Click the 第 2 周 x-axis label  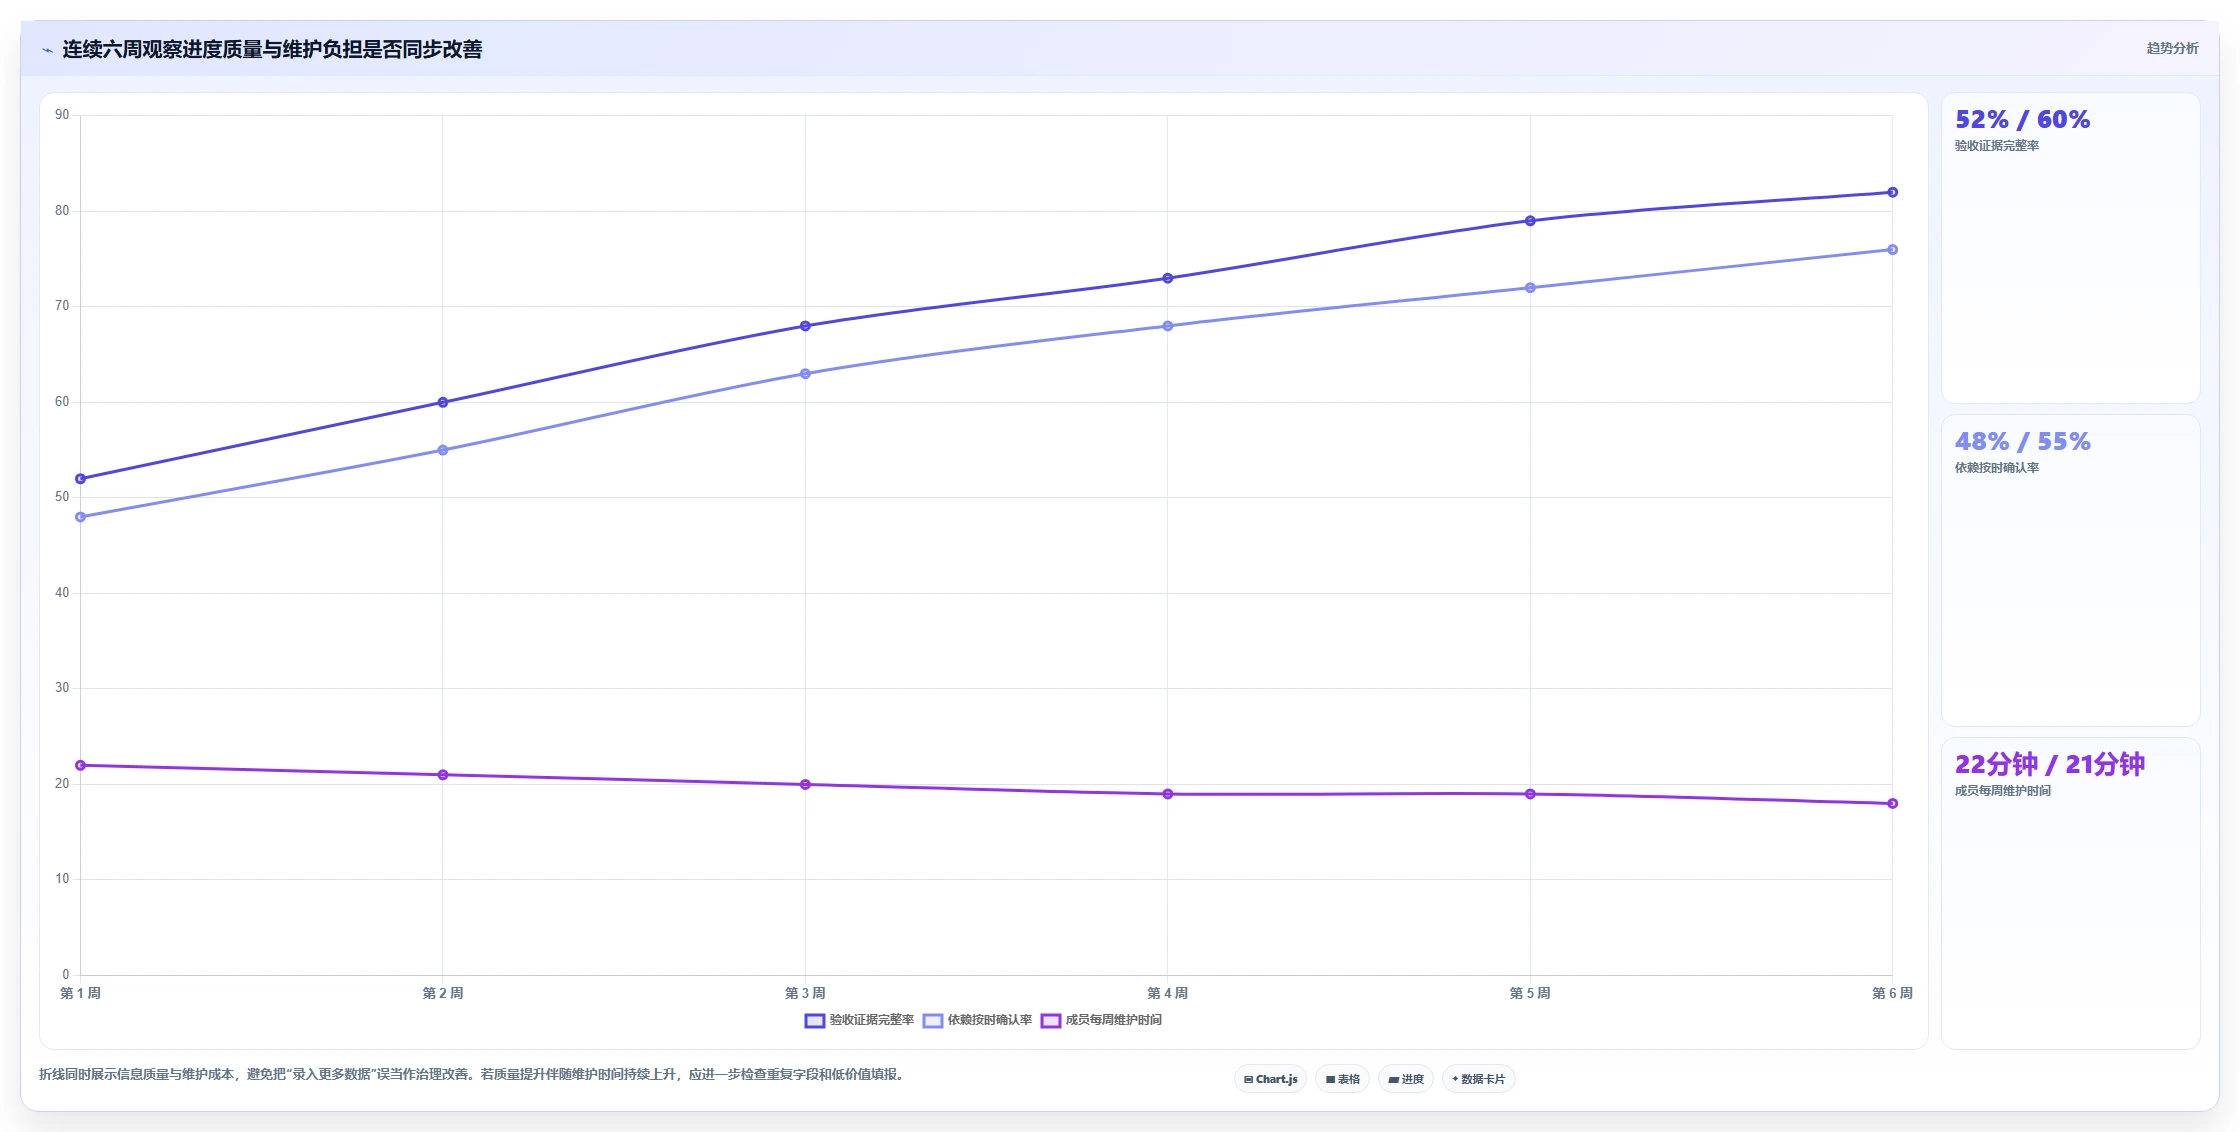tap(443, 993)
